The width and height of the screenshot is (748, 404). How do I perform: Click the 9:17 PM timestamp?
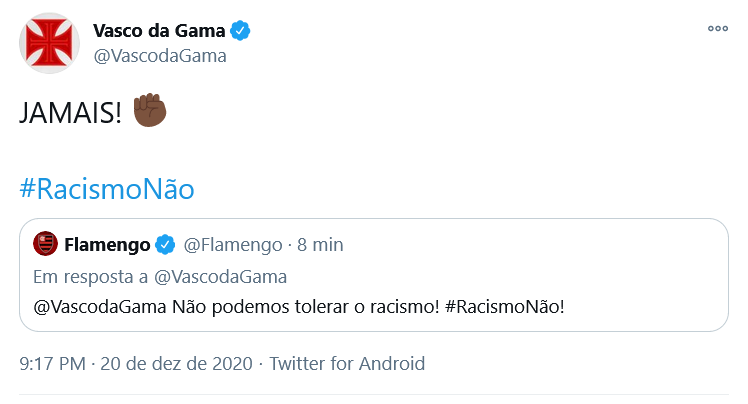tap(52, 364)
